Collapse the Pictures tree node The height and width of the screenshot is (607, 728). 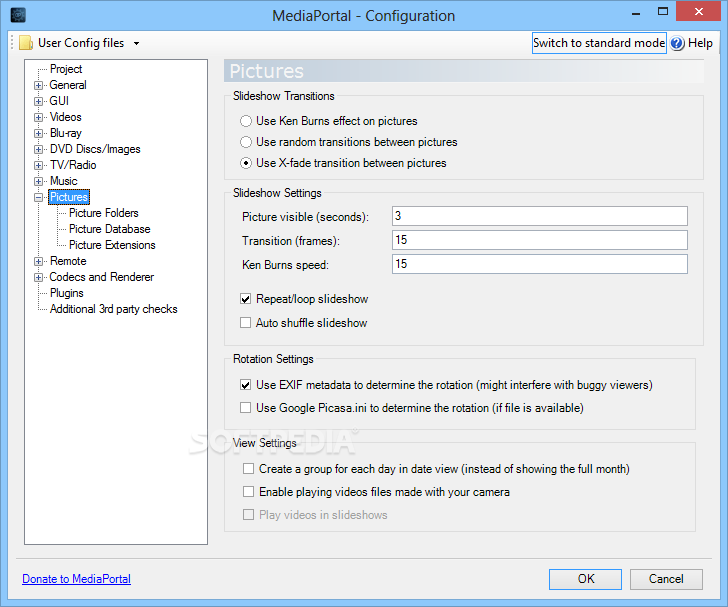click(x=39, y=197)
